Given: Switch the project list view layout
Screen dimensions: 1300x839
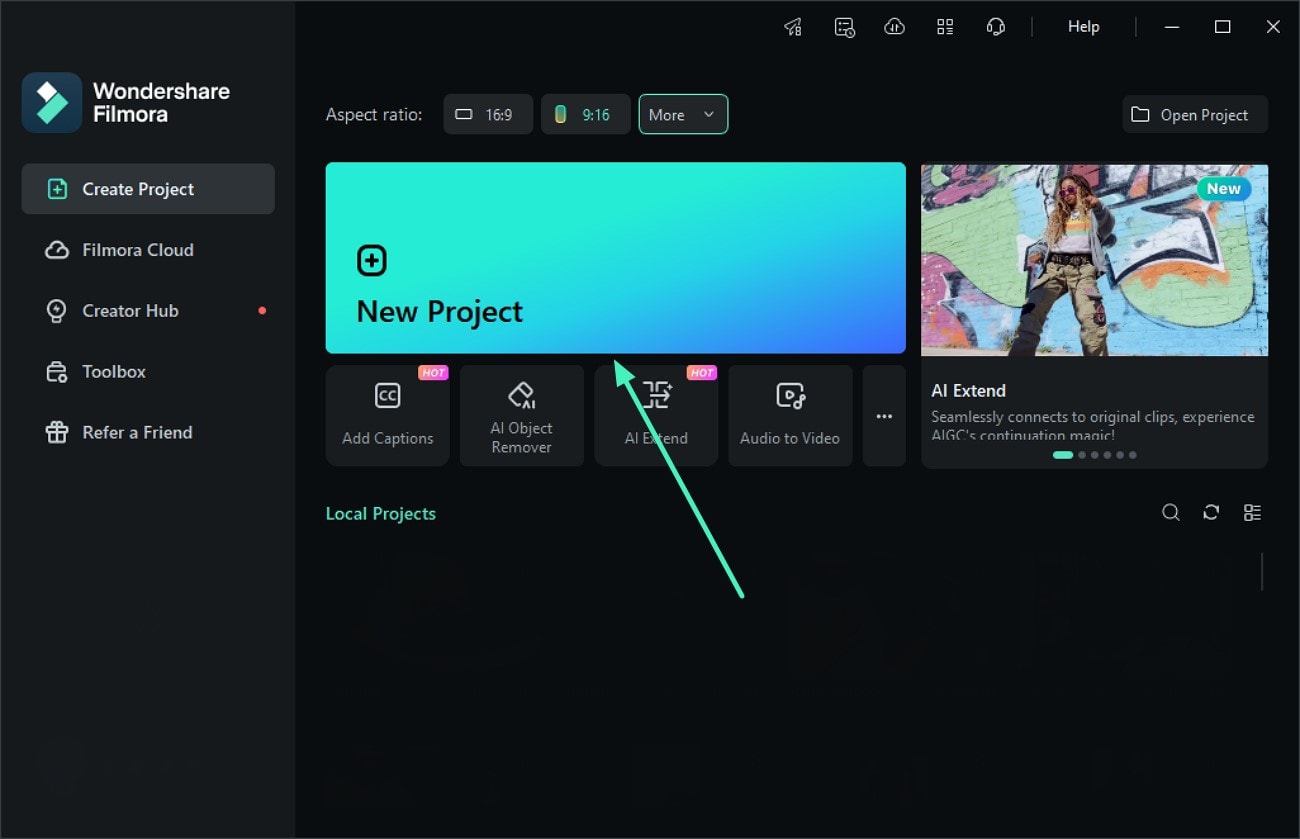Looking at the screenshot, I should [1252, 512].
